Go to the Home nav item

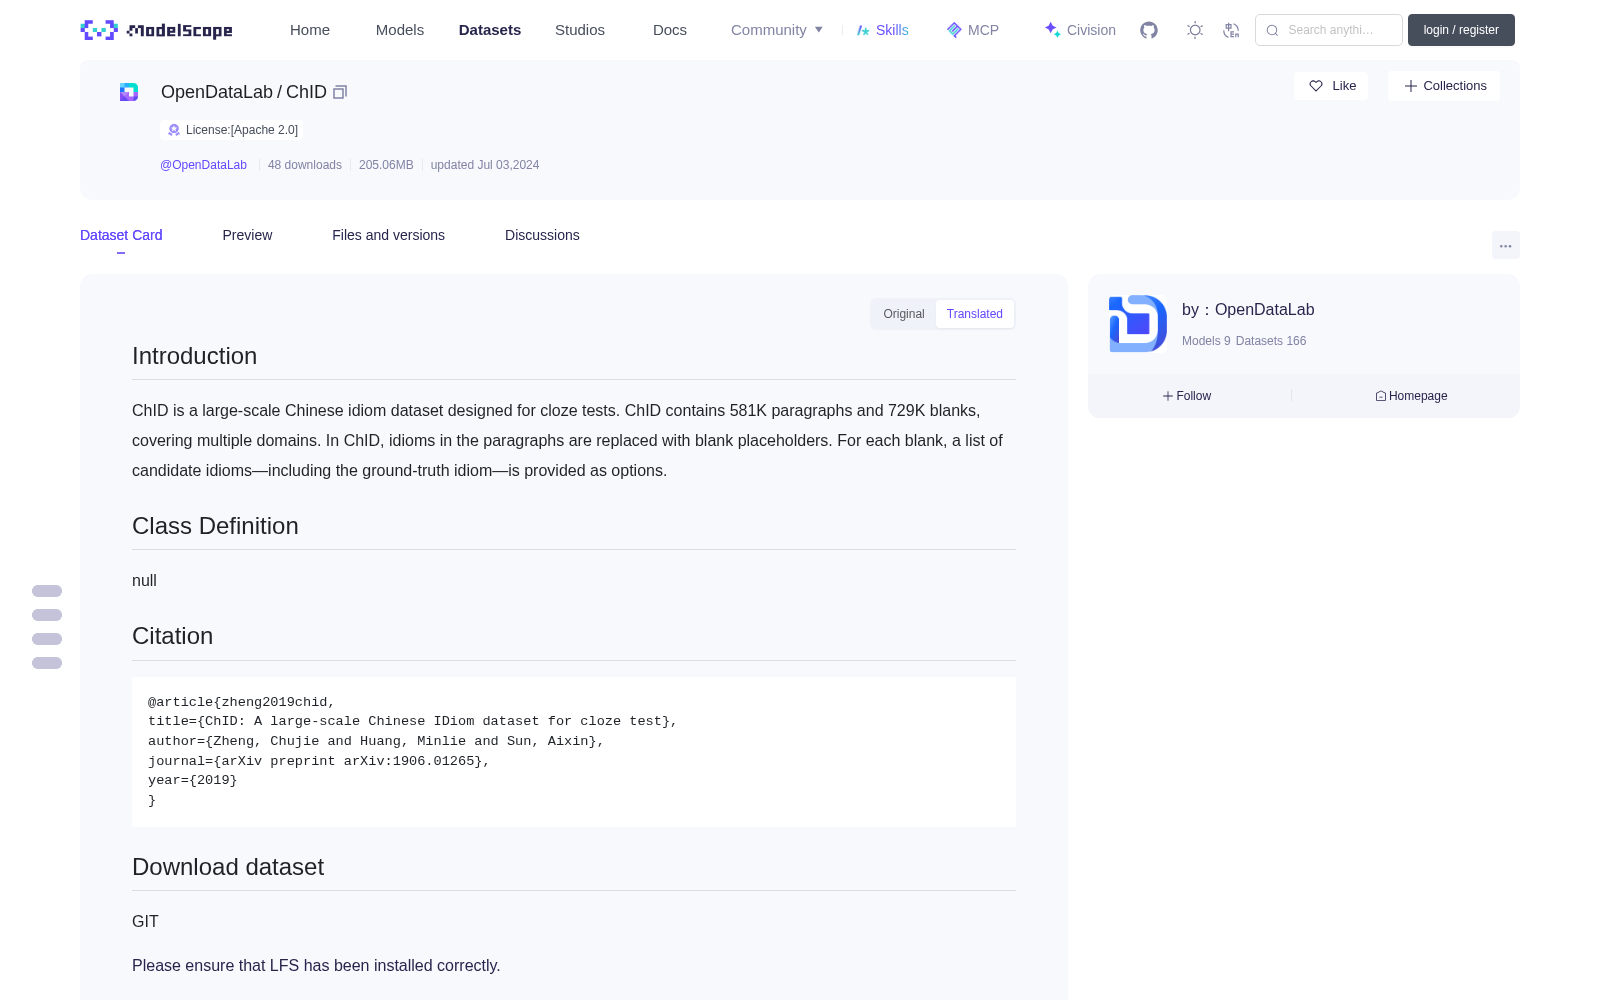click(310, 30)
